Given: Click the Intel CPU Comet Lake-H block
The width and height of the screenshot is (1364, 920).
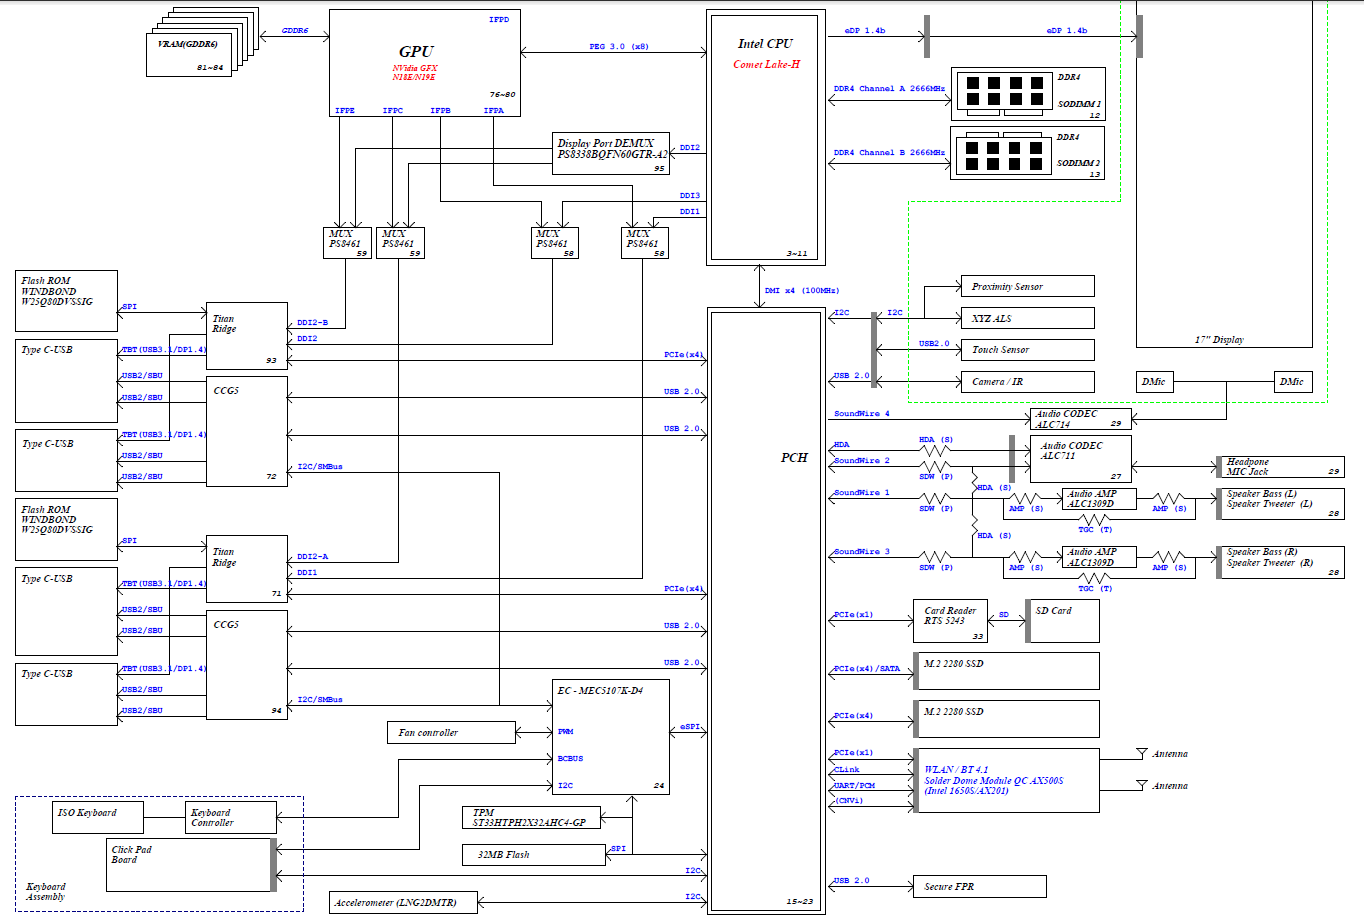Looking at the screenshot, I should (766, 137).
